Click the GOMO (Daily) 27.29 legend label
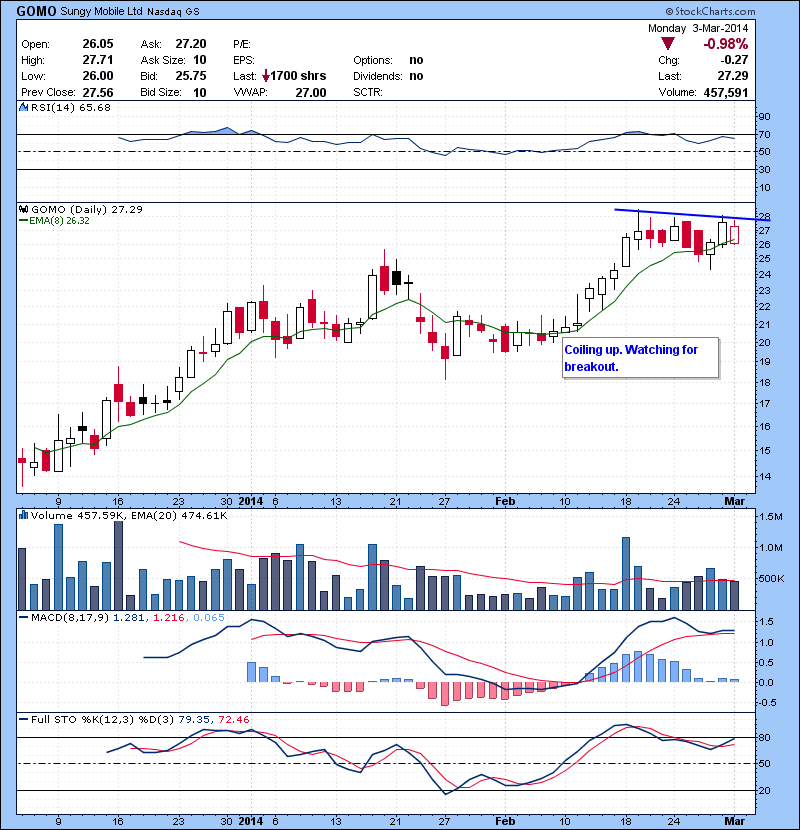The width and height of the screenshot is (800, 830). tap(87, 209)
